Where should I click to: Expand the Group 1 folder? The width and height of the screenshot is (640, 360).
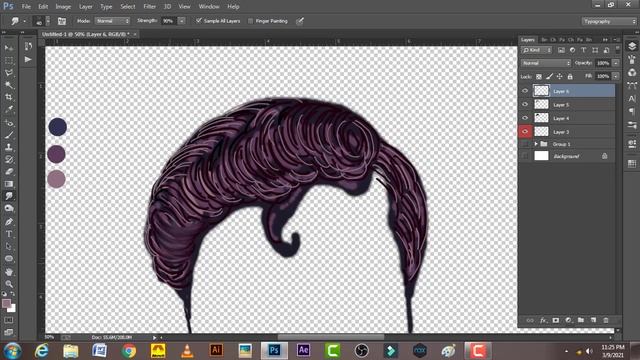pos(536,144)
